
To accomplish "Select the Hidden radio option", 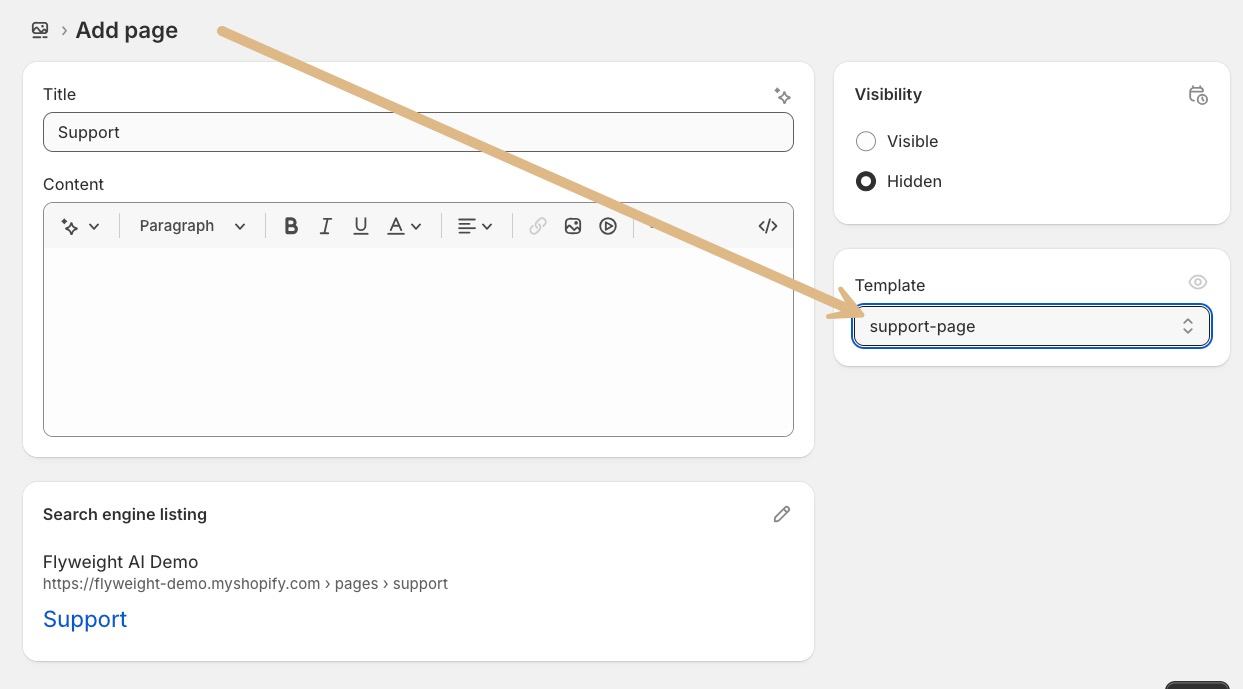I will click(x=866, y=181).
